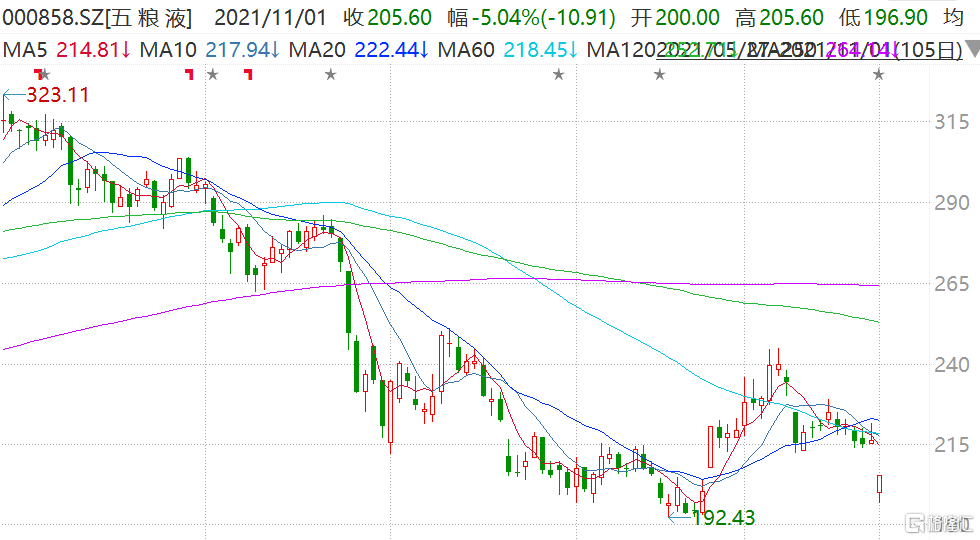Click the MA10 217.94 indicator label
The width and height of the screenshot is (980, 540).
pyautogui.click(x=209, y=49)
